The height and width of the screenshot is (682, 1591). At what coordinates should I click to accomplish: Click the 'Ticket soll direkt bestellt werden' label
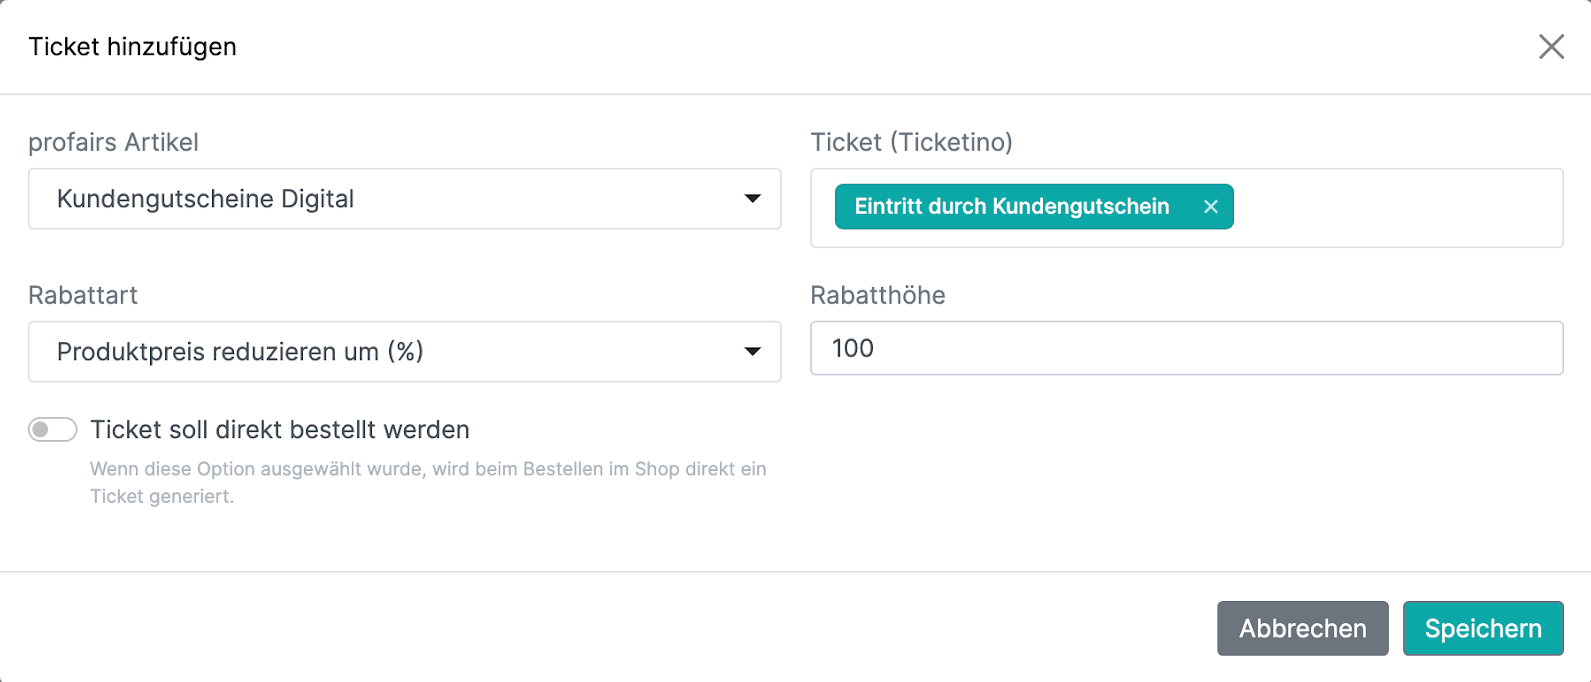[x=280, y=430]
